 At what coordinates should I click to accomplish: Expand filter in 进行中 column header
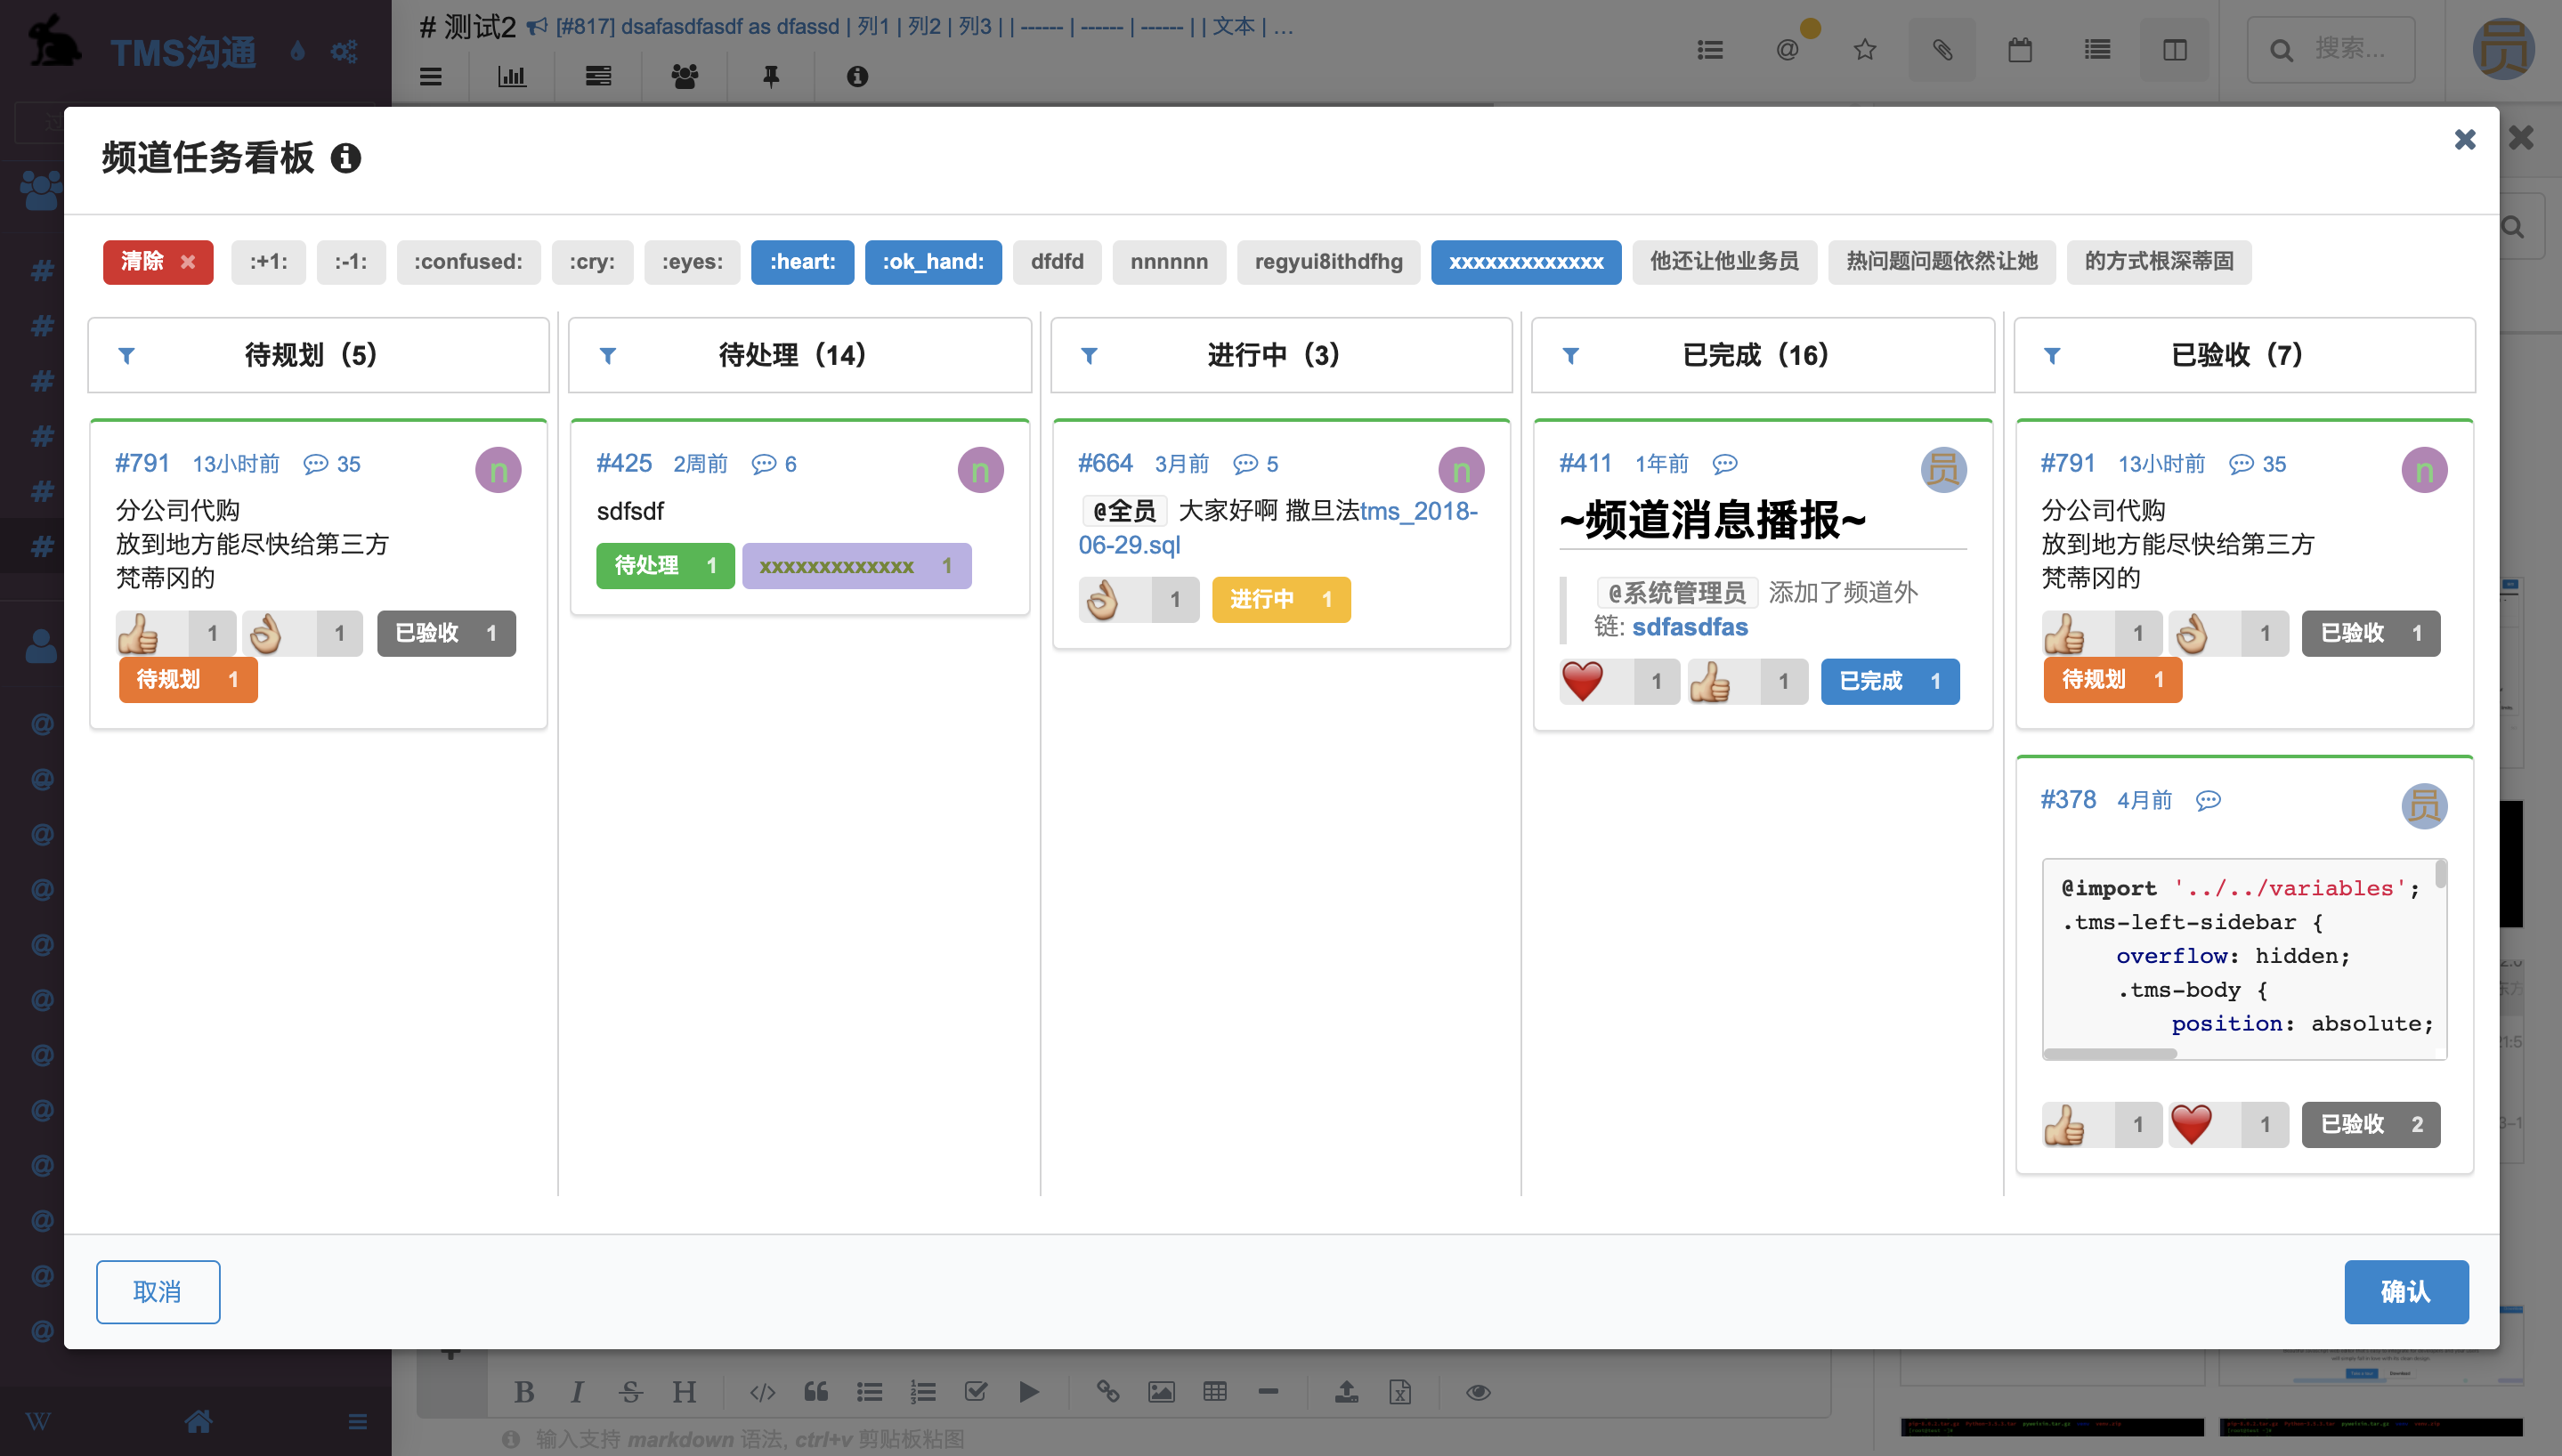pos(1089,355)
